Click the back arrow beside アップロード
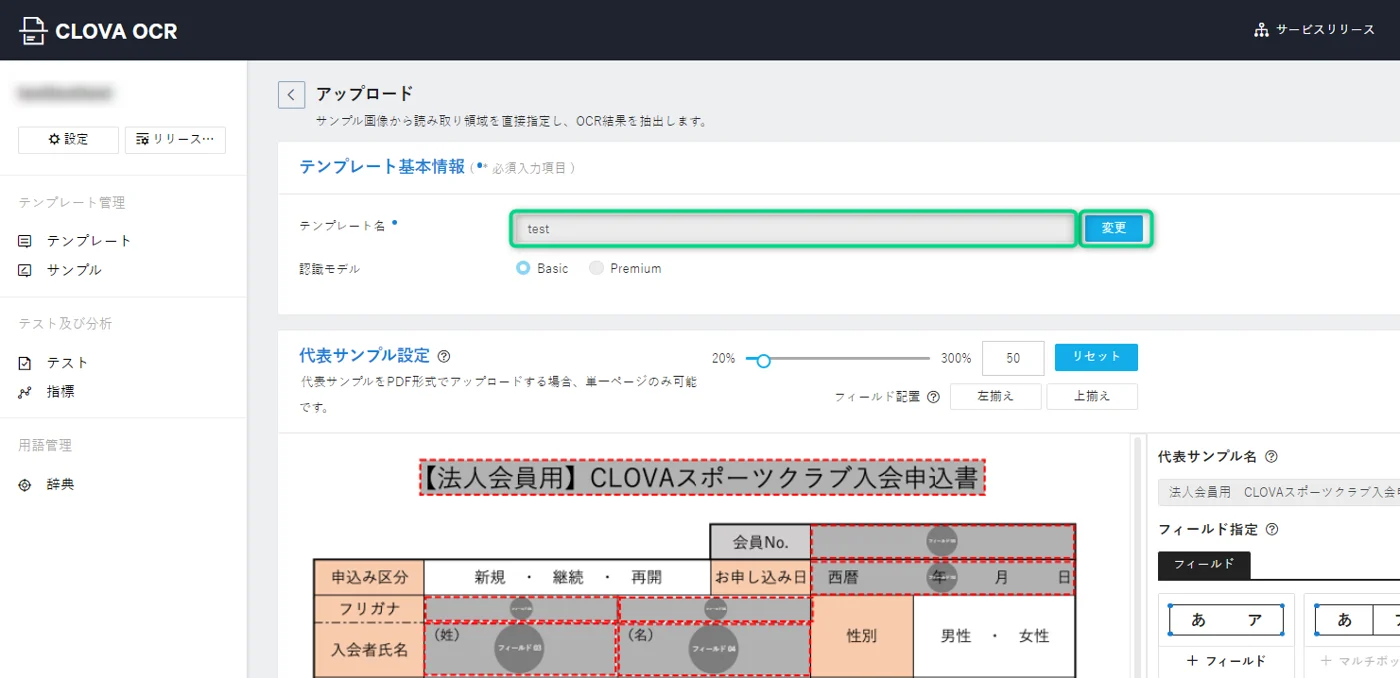The image size is (1400, 678). click(291, 95)
